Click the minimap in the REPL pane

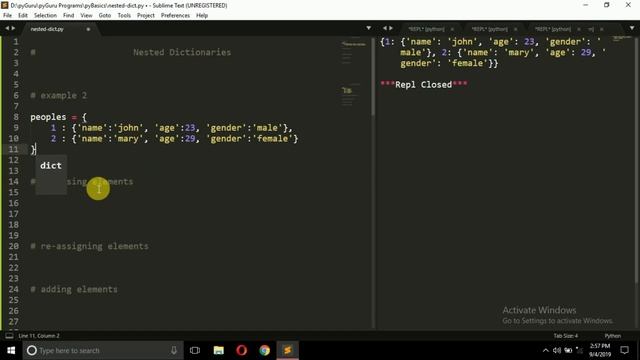point(622,39)
